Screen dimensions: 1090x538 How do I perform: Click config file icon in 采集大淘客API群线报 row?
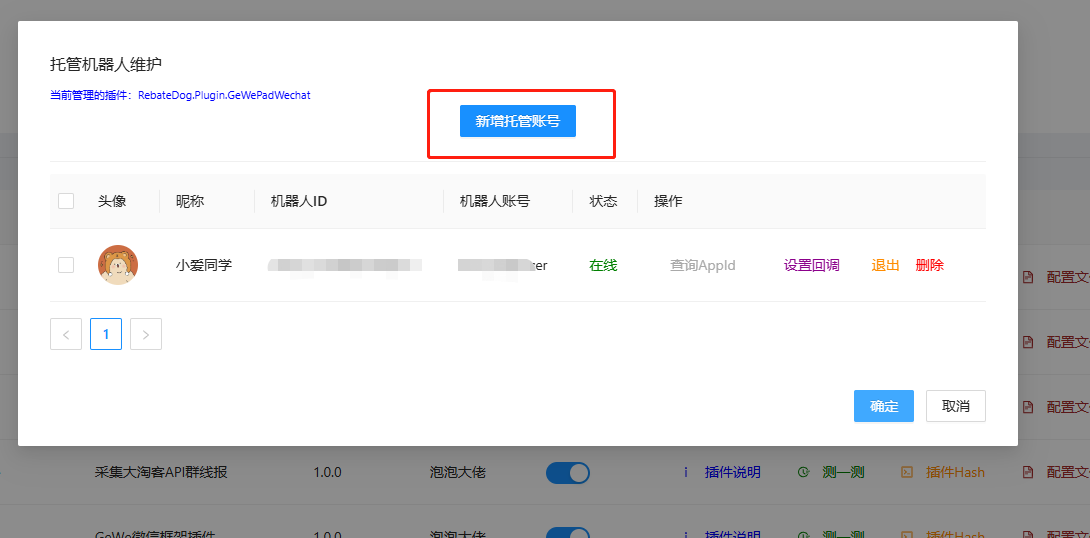click(1028, 472)
